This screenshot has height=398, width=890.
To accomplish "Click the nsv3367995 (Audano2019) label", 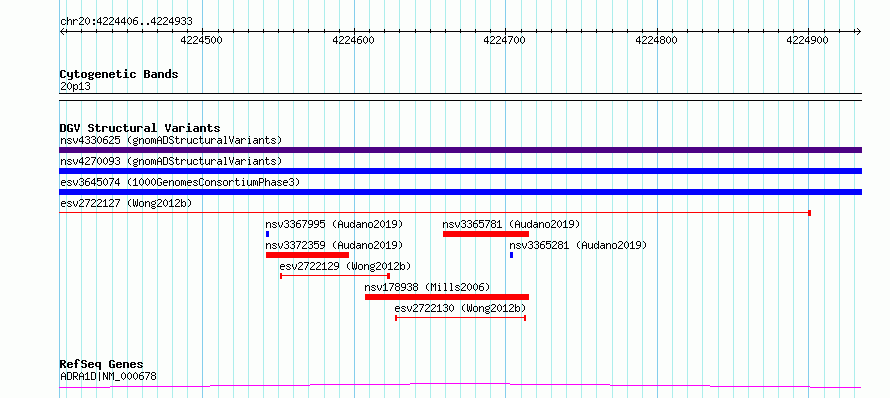I will click(x=334, y=224).
